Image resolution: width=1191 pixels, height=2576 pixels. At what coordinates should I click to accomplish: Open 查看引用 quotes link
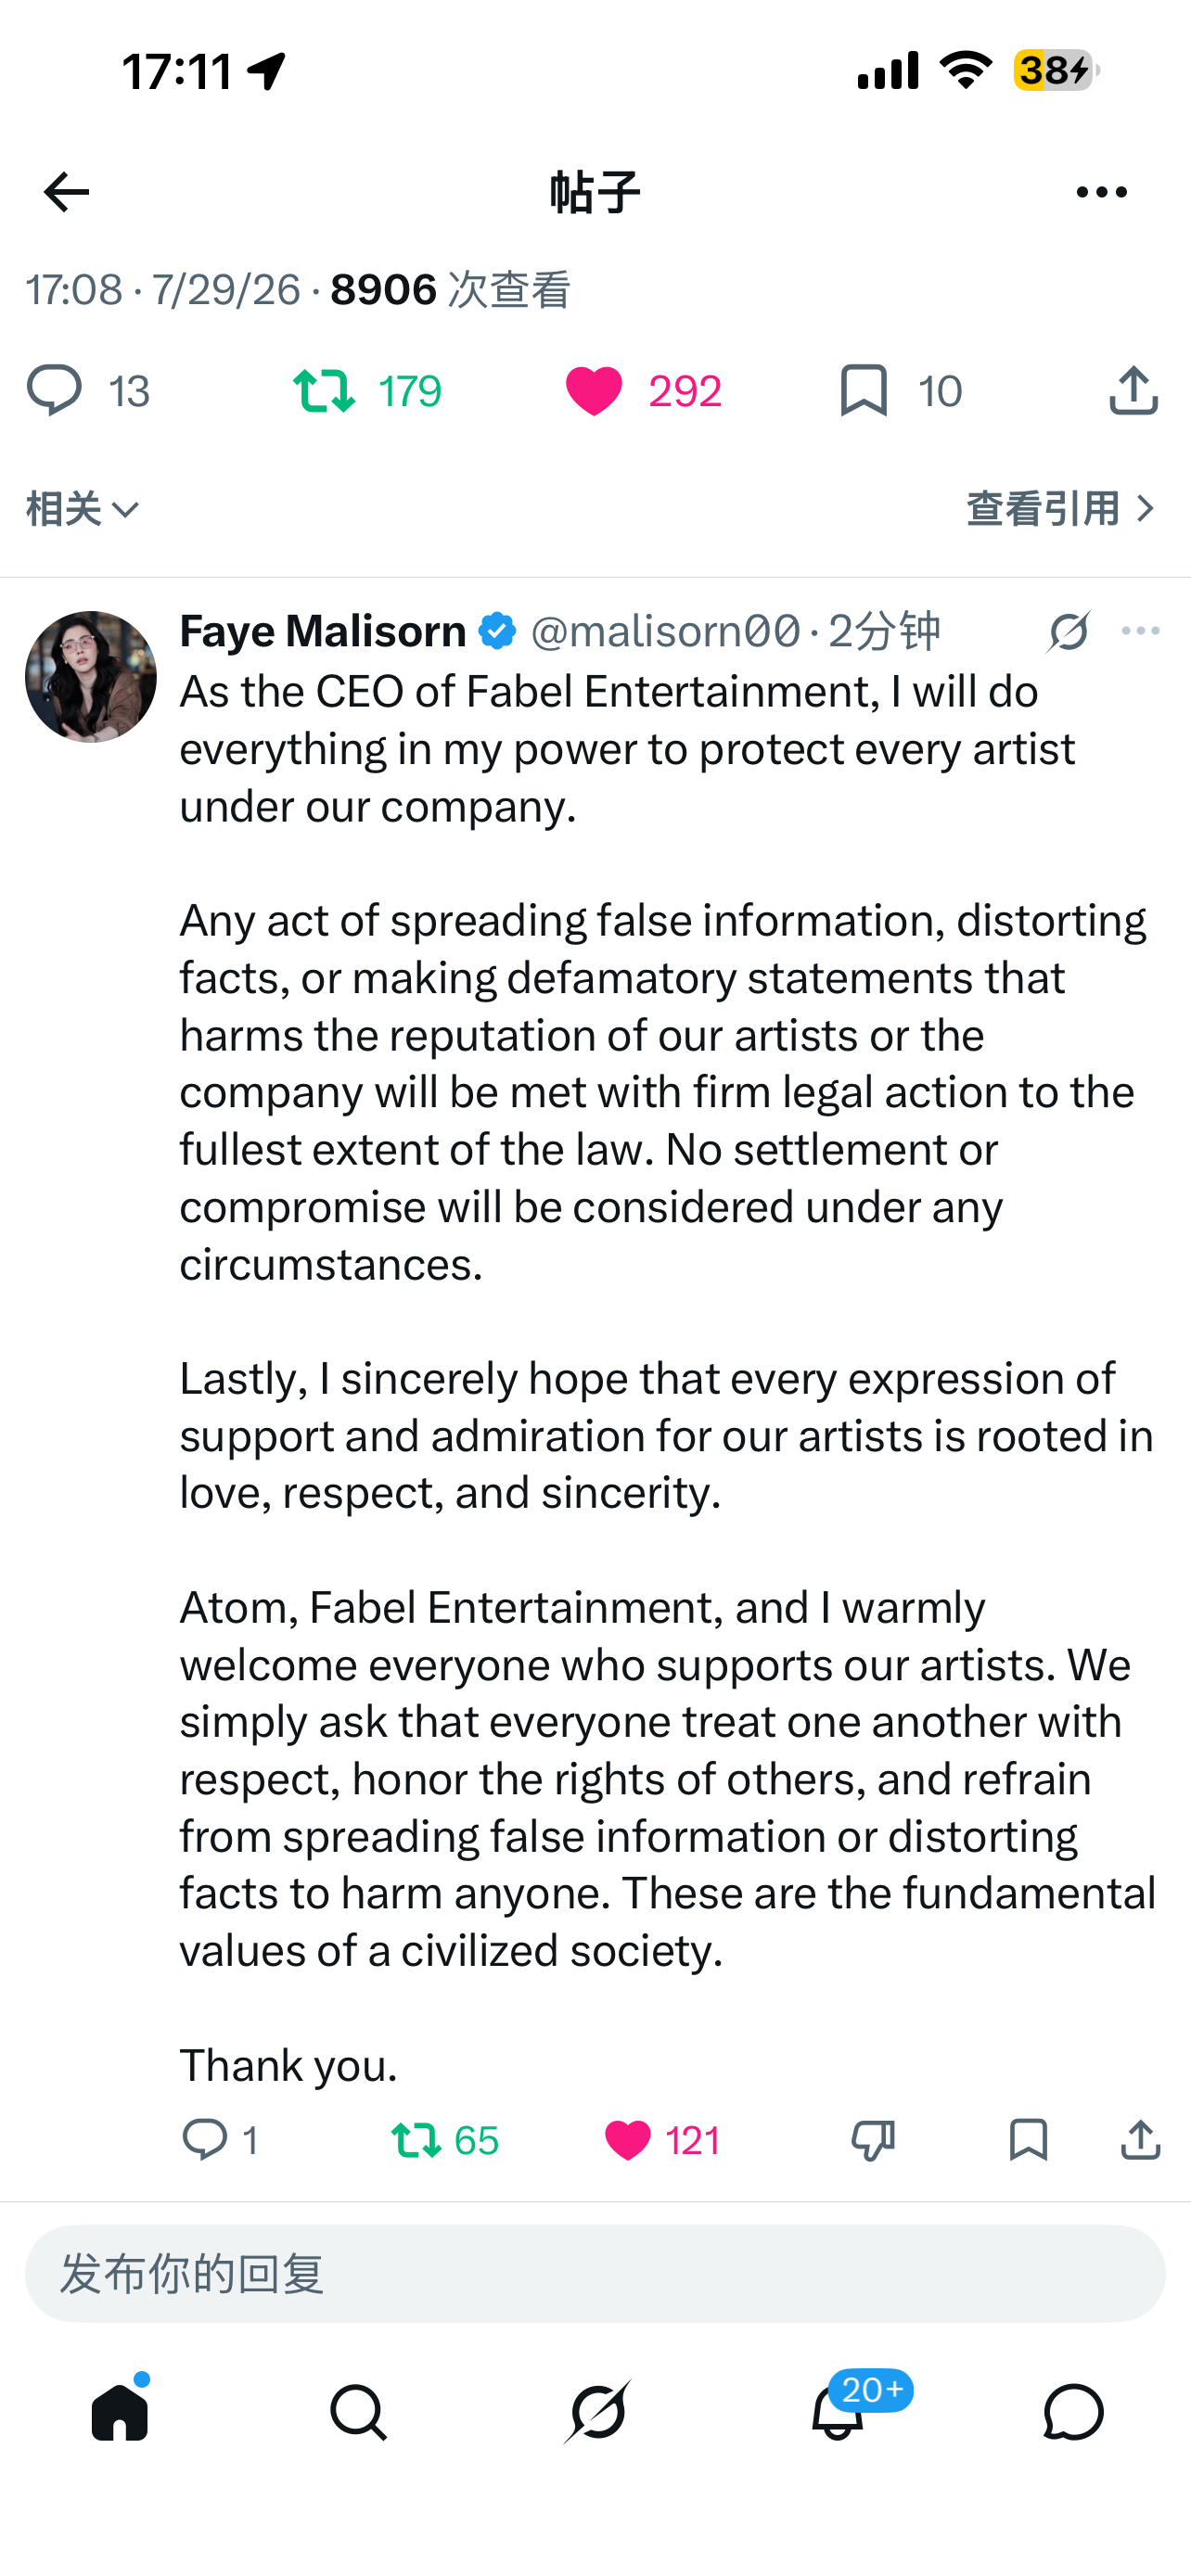click(x=1062, y=509)
